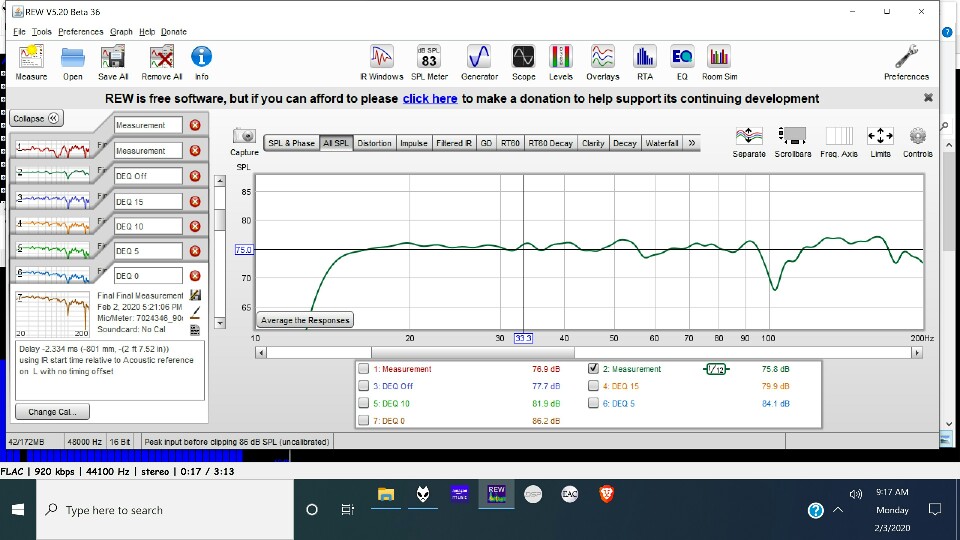Click the graph horizontal scrollbar thumb

click(472, 352)
